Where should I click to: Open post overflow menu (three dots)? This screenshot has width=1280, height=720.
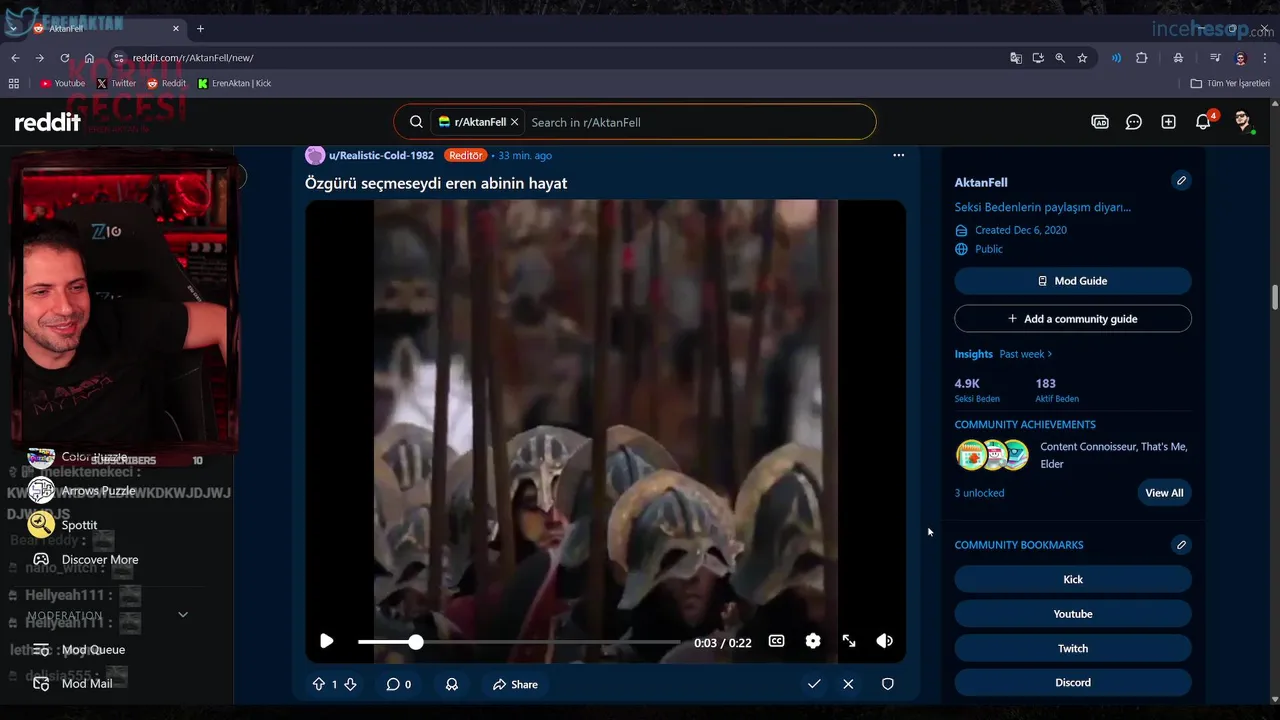tap(898, 155)
